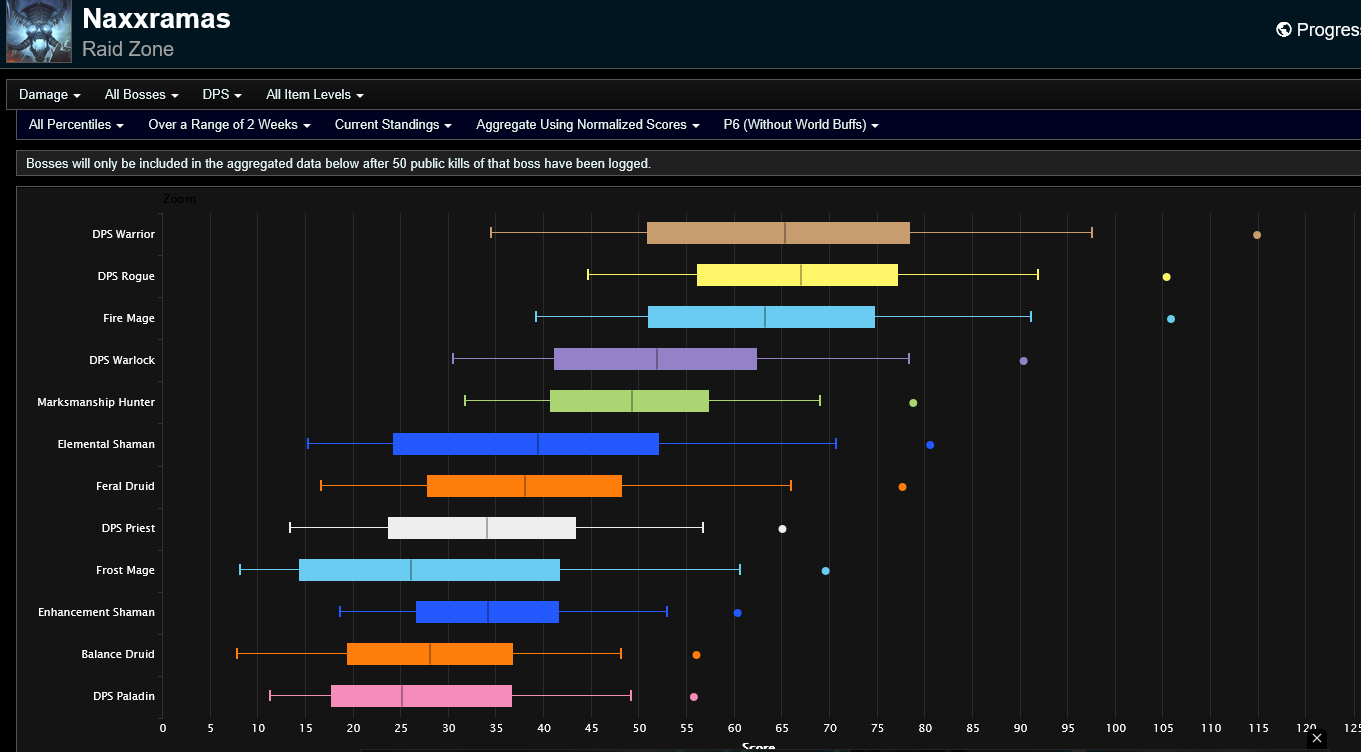The image size is (1361, 752).
Task: Click the Naxxramas raid zone portrait icon
Action: coord(39,32)
